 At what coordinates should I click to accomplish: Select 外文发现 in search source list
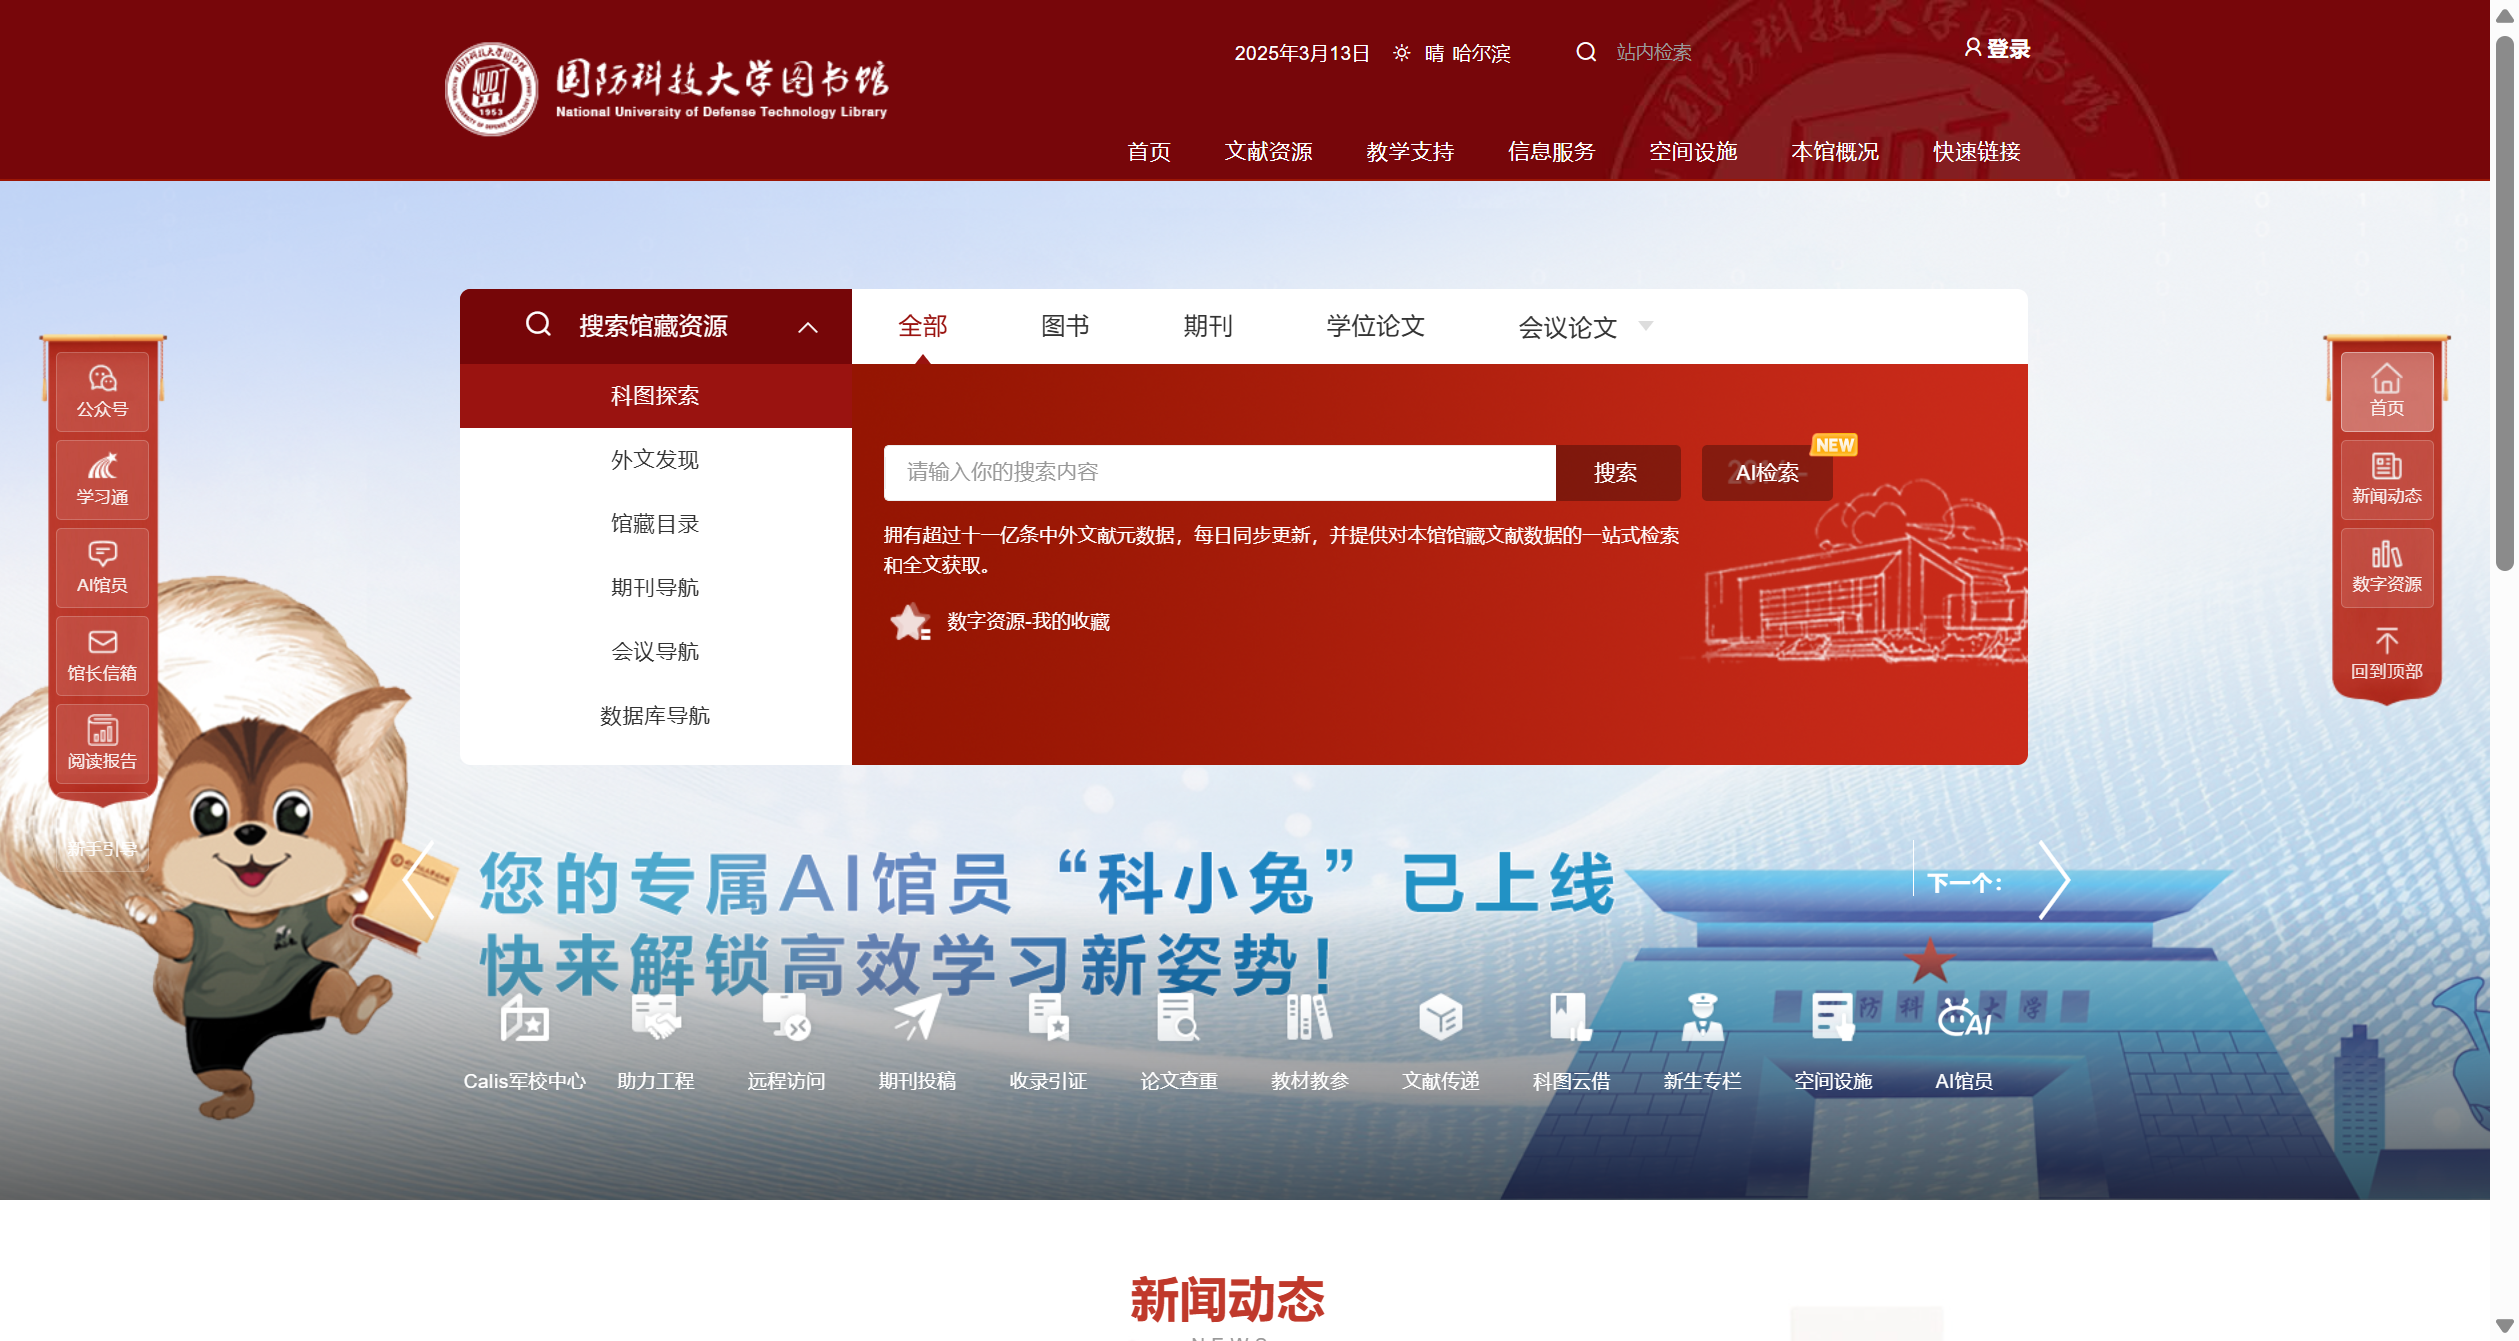point(655,460)
